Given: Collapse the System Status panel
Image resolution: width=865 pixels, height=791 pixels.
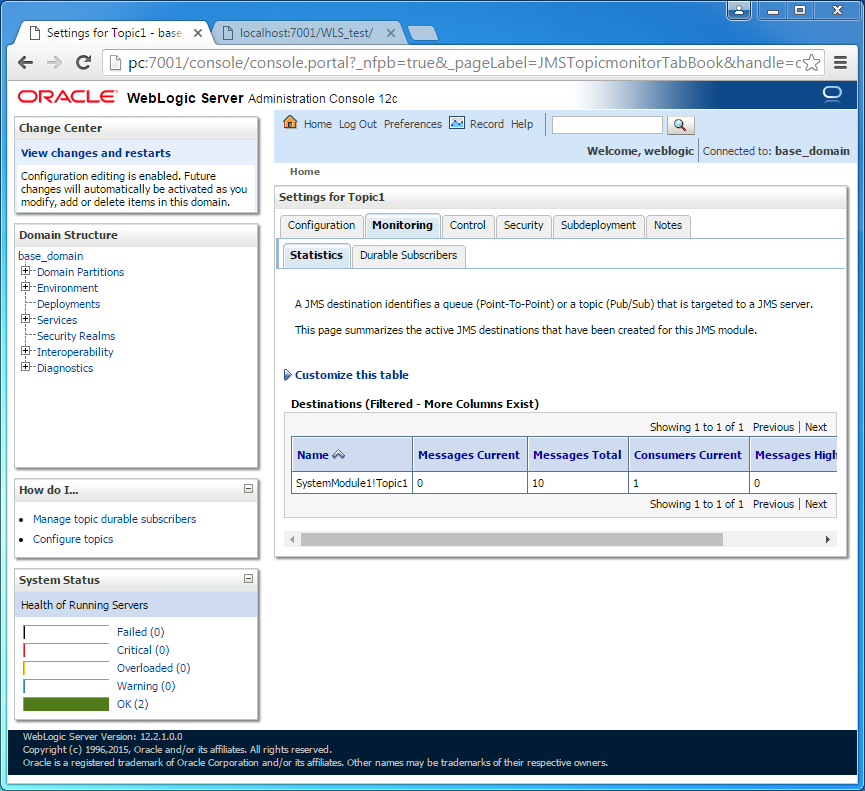Looking at the screenshot, I should (249, 579).
